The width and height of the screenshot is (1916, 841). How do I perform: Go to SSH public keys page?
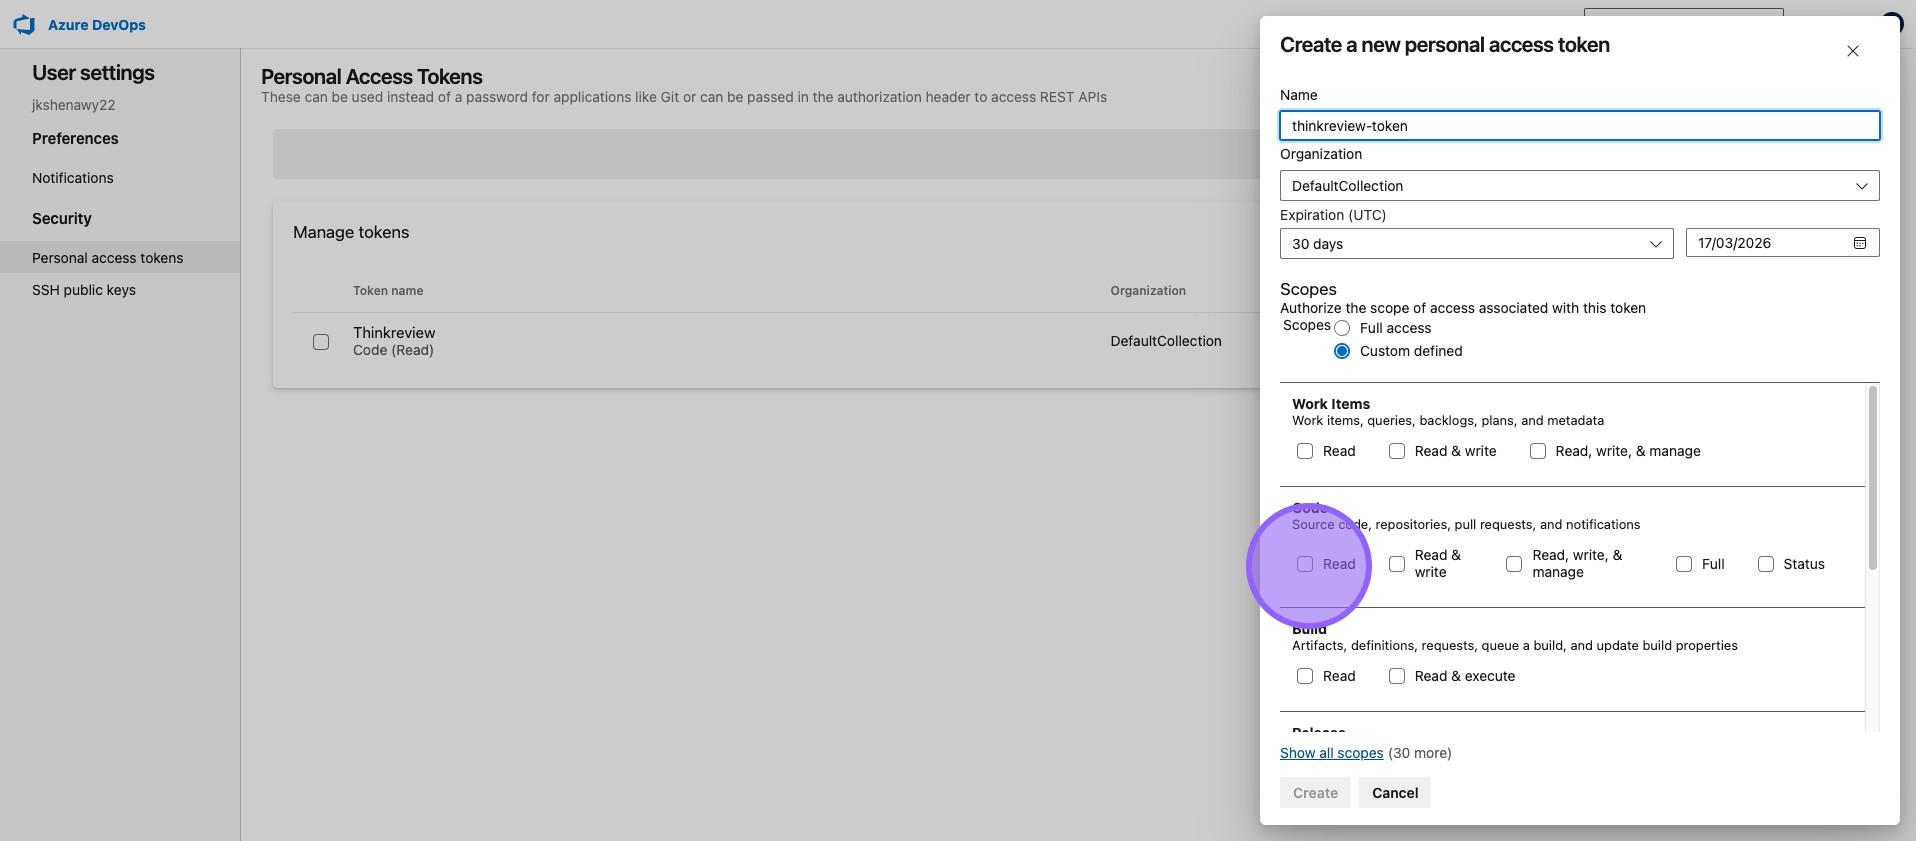84,290
